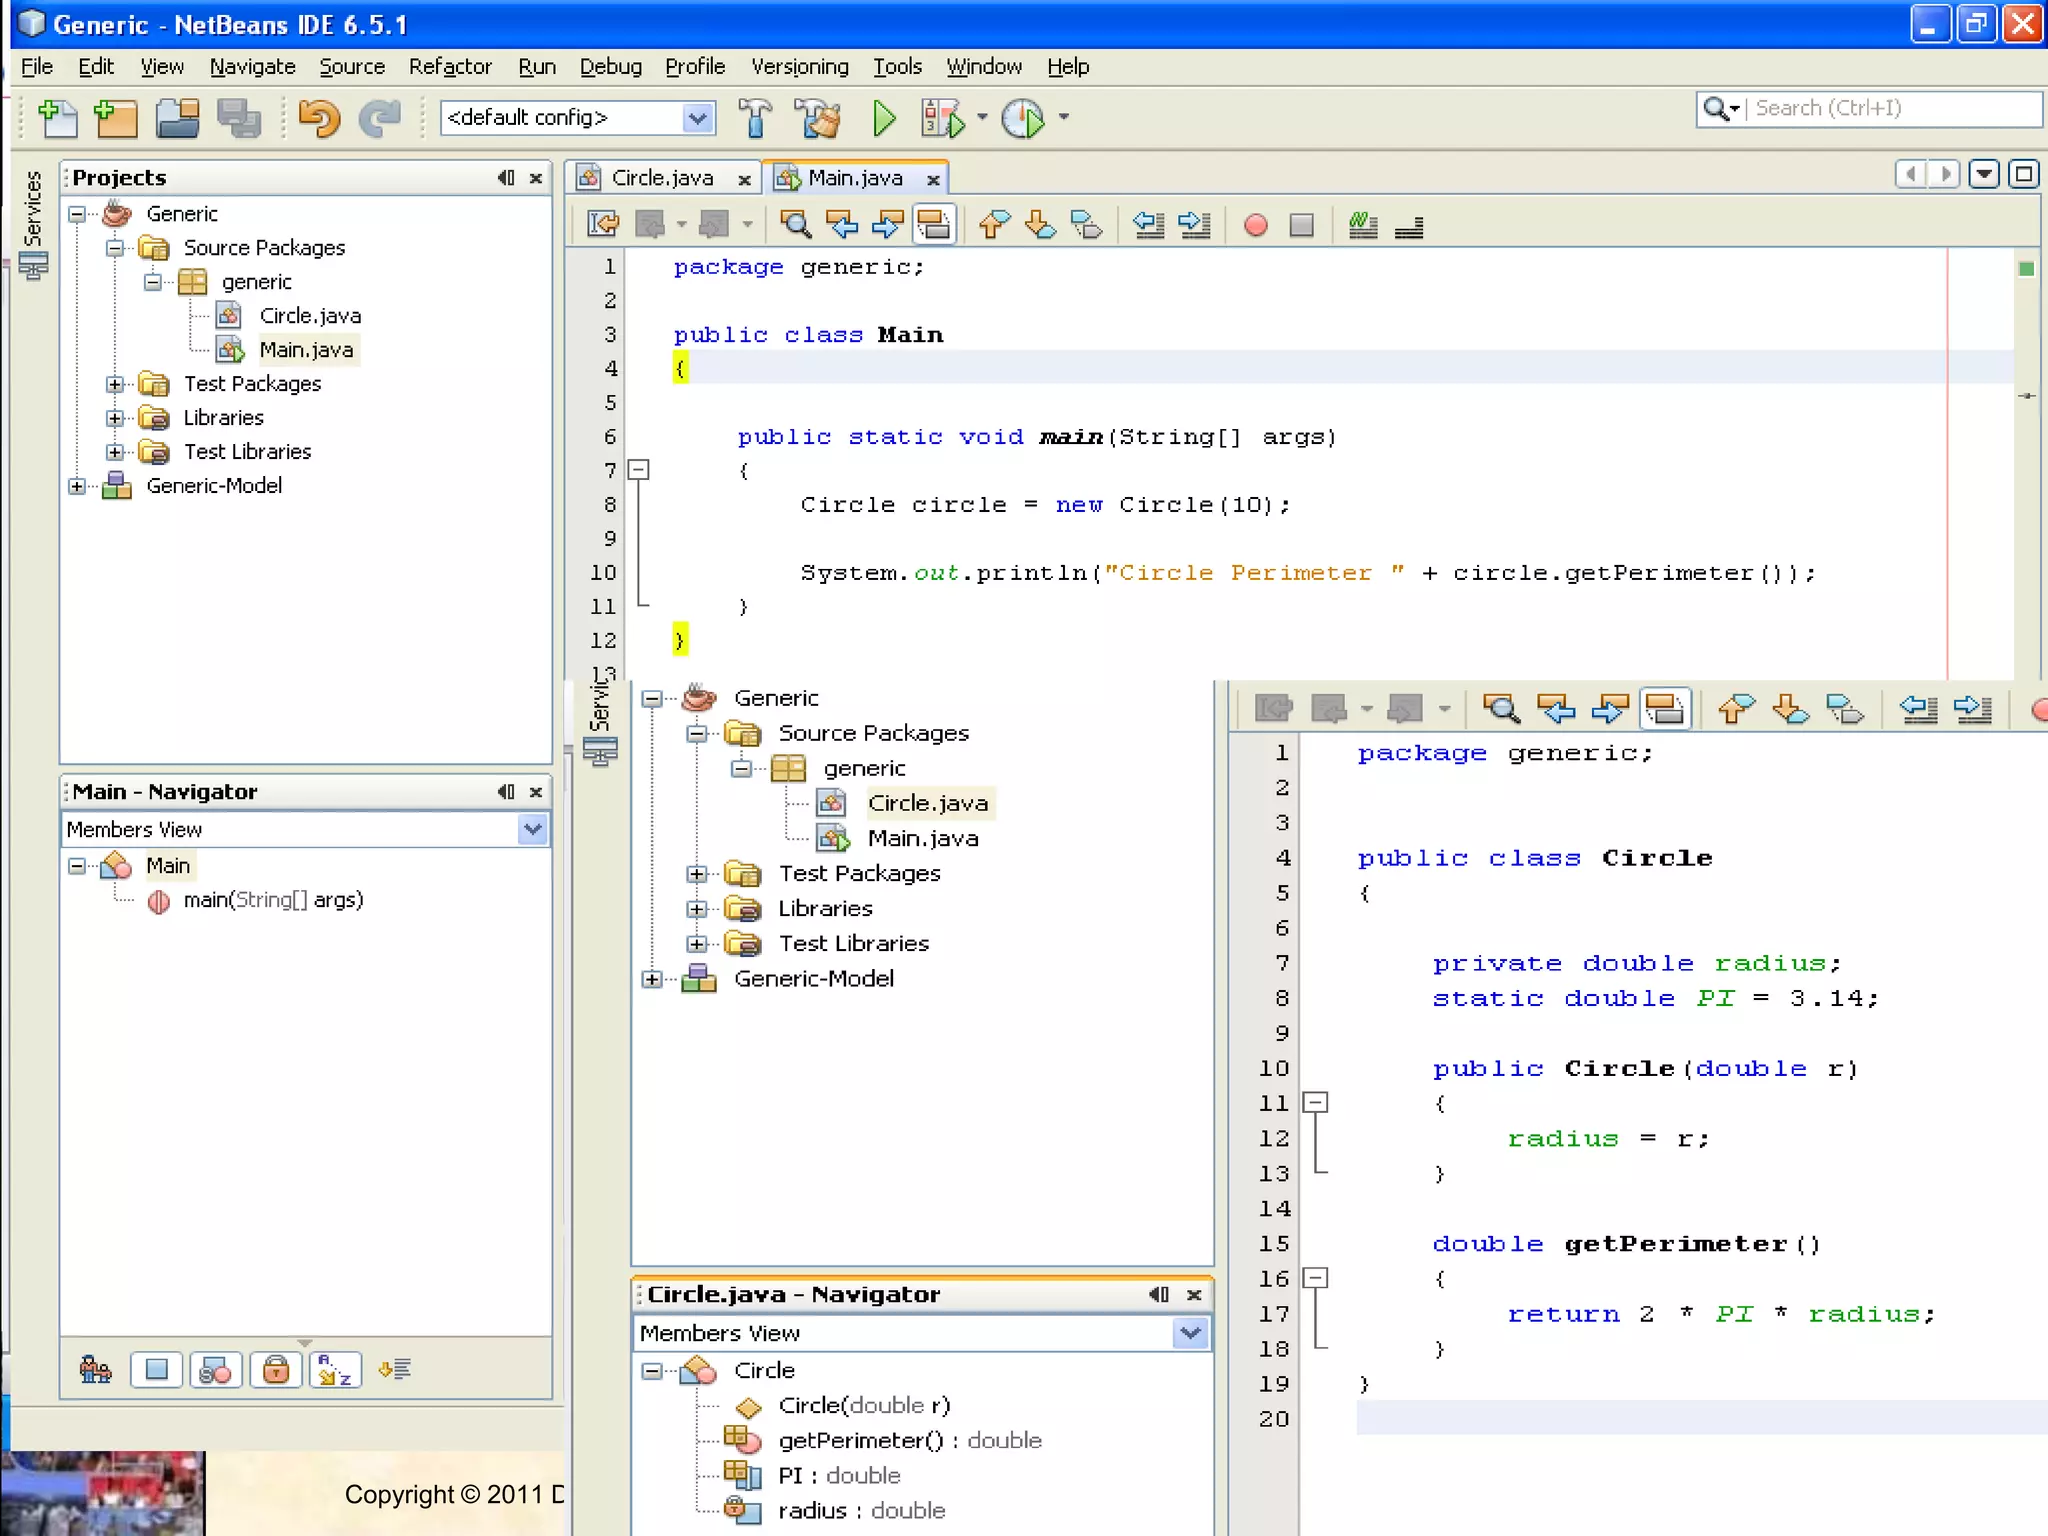2048x1536 pixels.
Task: Click the Profile Main Project icon
Action: point(1023,118)
